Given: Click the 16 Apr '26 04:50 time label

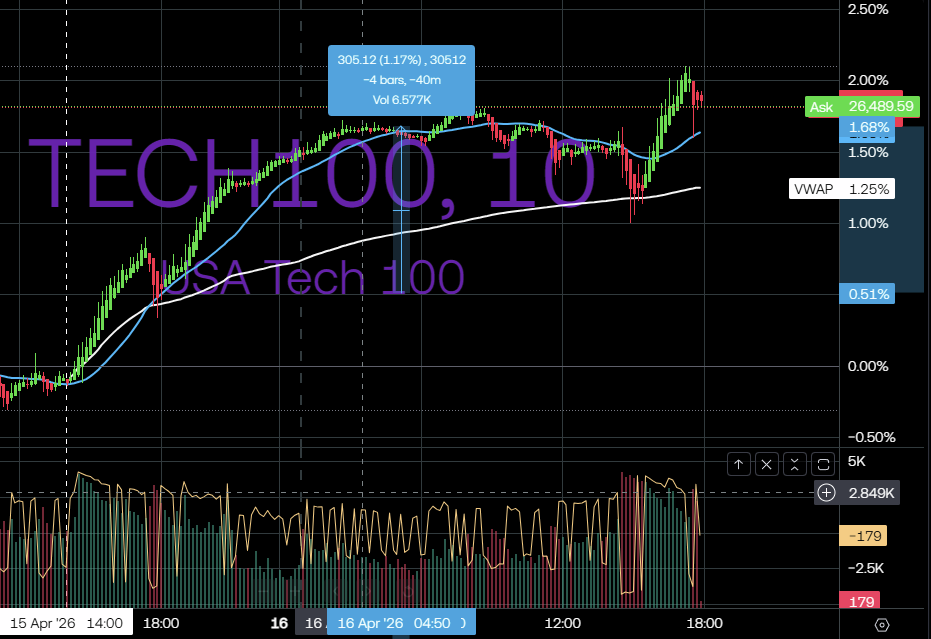Looking at the screenshot, I should click(398, 623).
